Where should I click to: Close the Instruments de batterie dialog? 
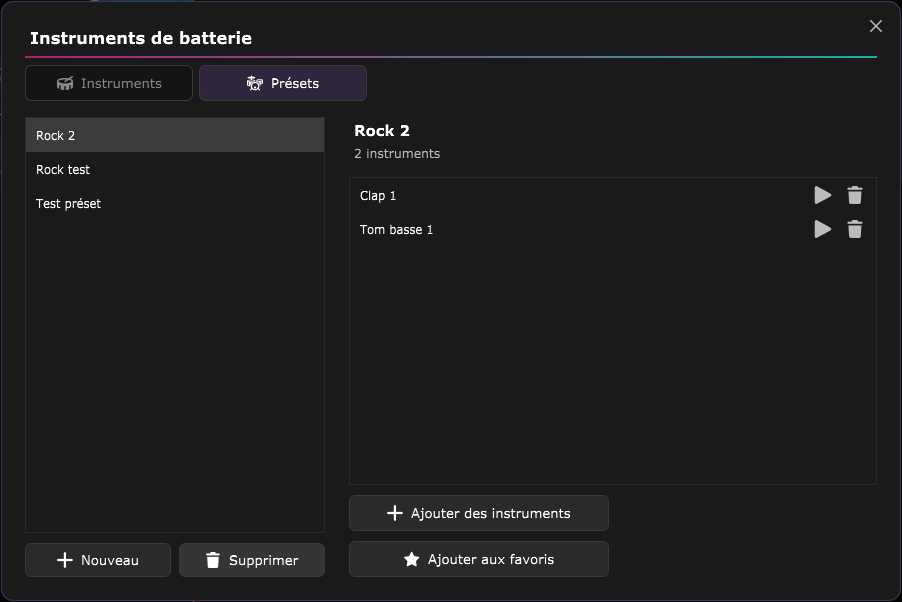876,26
